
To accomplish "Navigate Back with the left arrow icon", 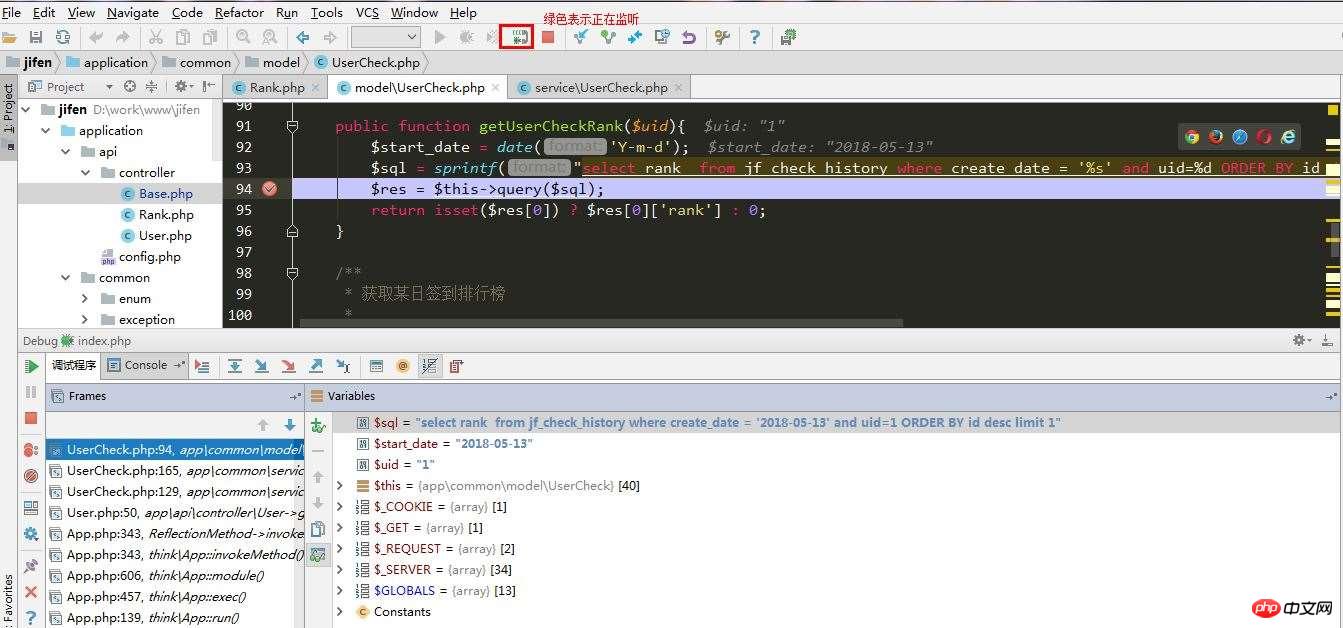I will click(303, 37).
